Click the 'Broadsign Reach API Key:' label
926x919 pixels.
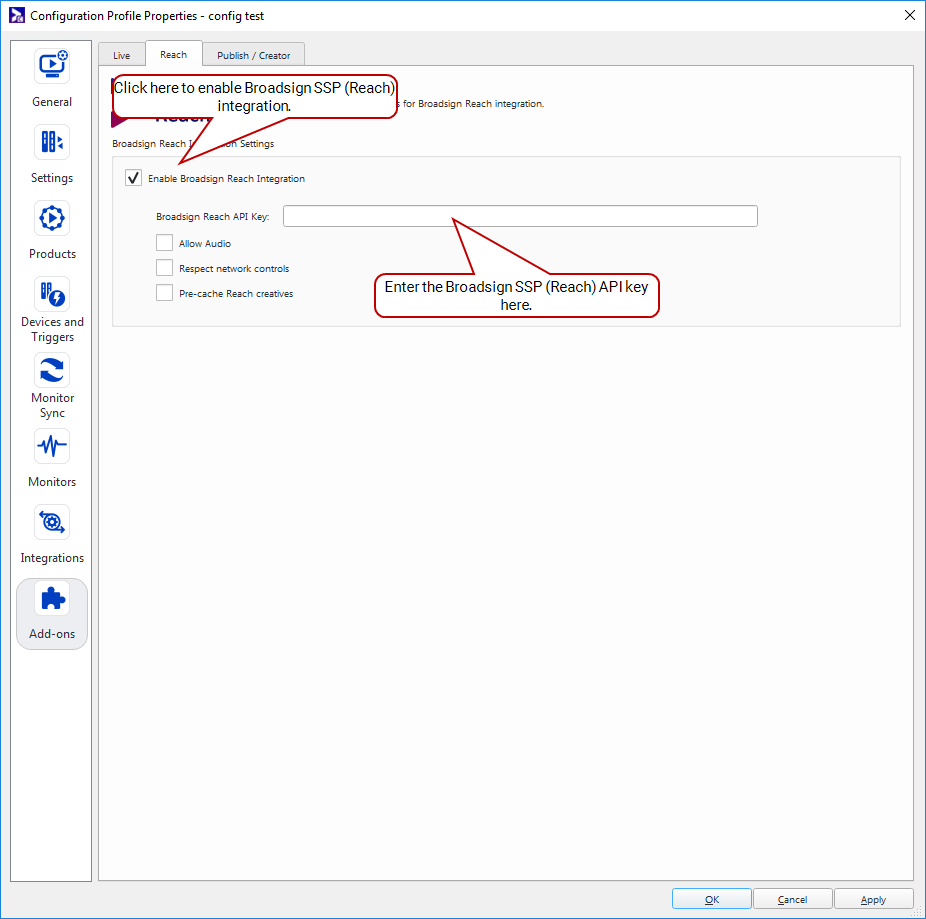click(213, 217)
